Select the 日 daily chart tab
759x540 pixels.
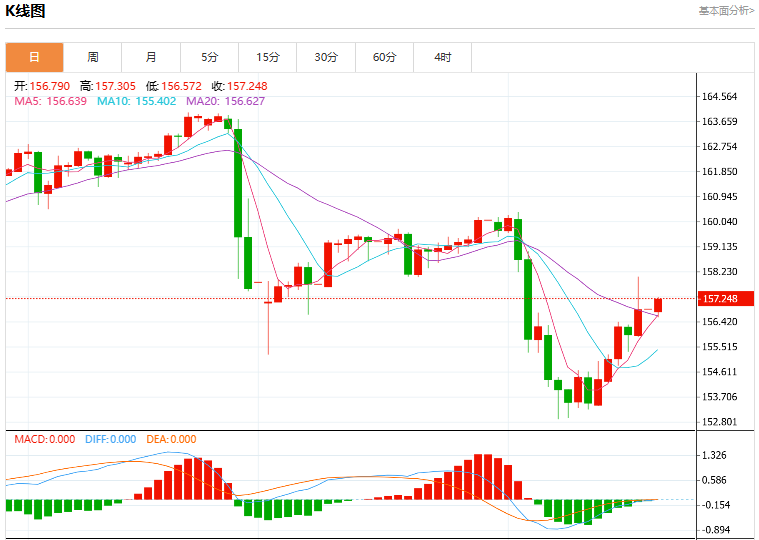point(34,57)
